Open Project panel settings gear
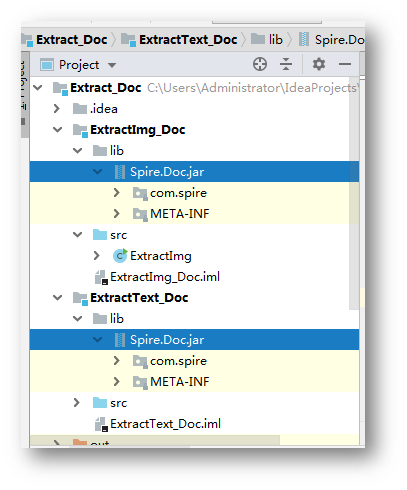407x490 pixels. (319, 64)
